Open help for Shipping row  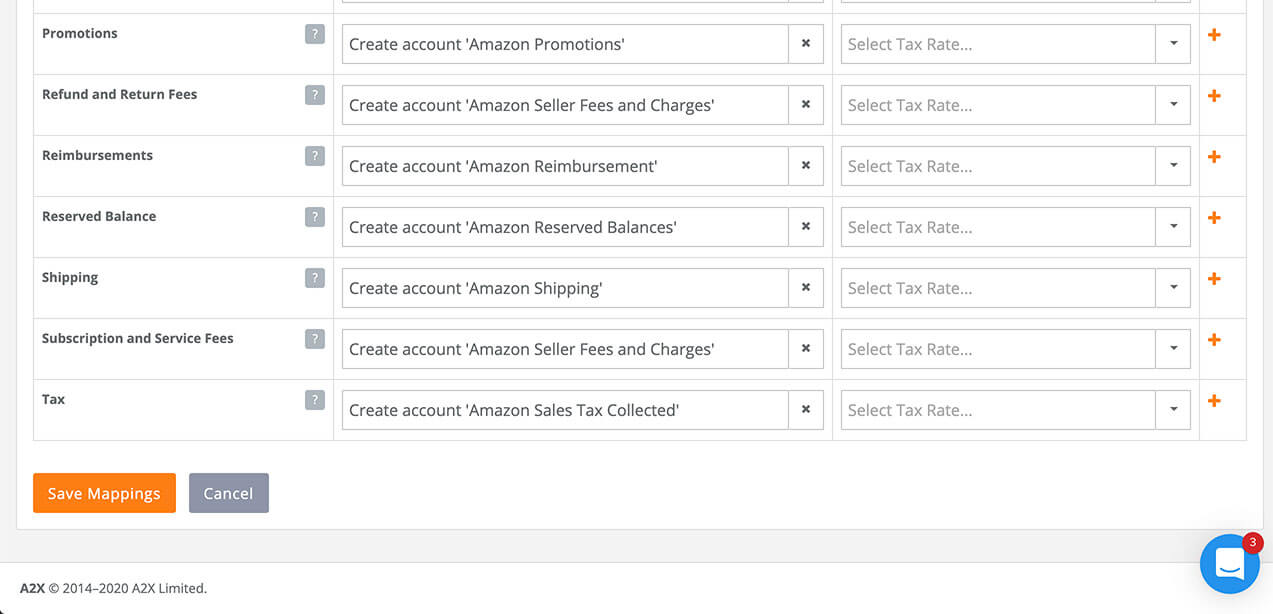(315, 278)
